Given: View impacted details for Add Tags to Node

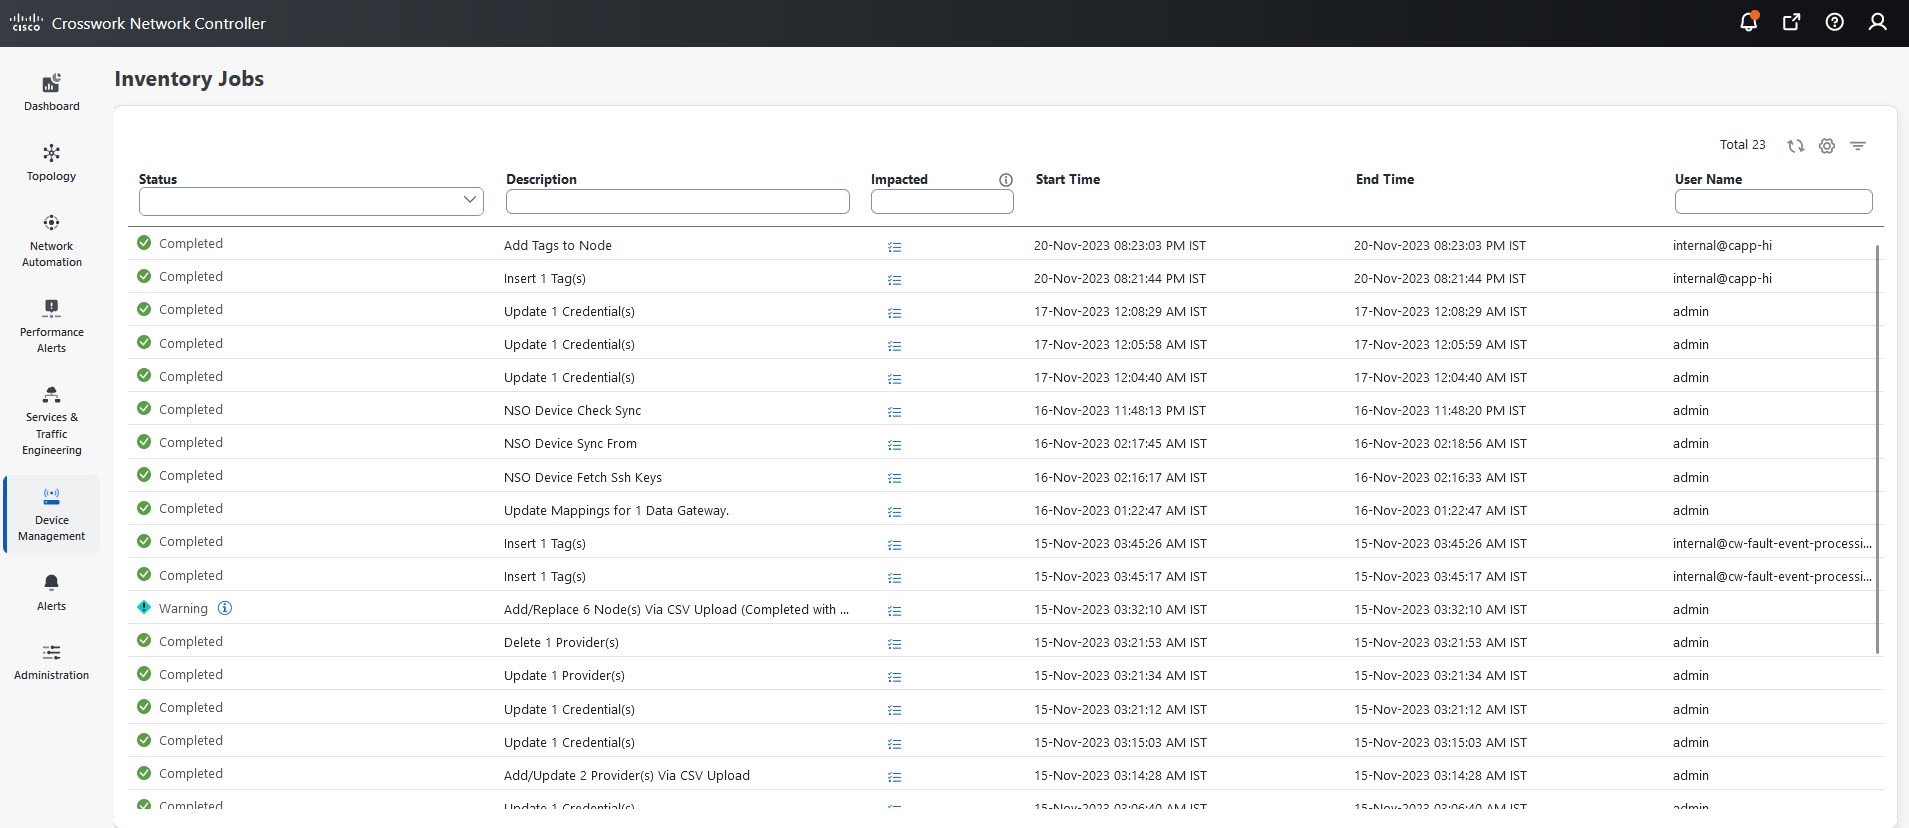Looking at the screenshot, I should click(x=894, y=247).
